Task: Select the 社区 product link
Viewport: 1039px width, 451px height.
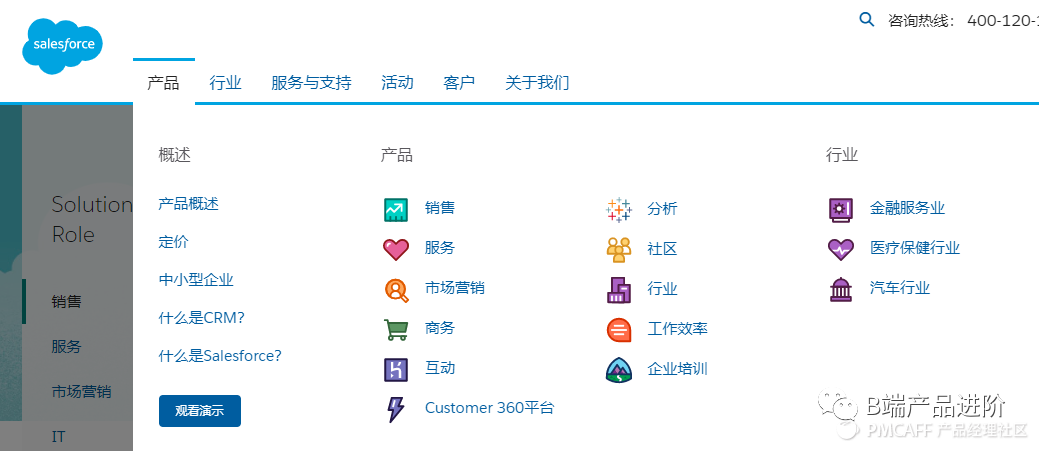Action: (x=663, y=249)
